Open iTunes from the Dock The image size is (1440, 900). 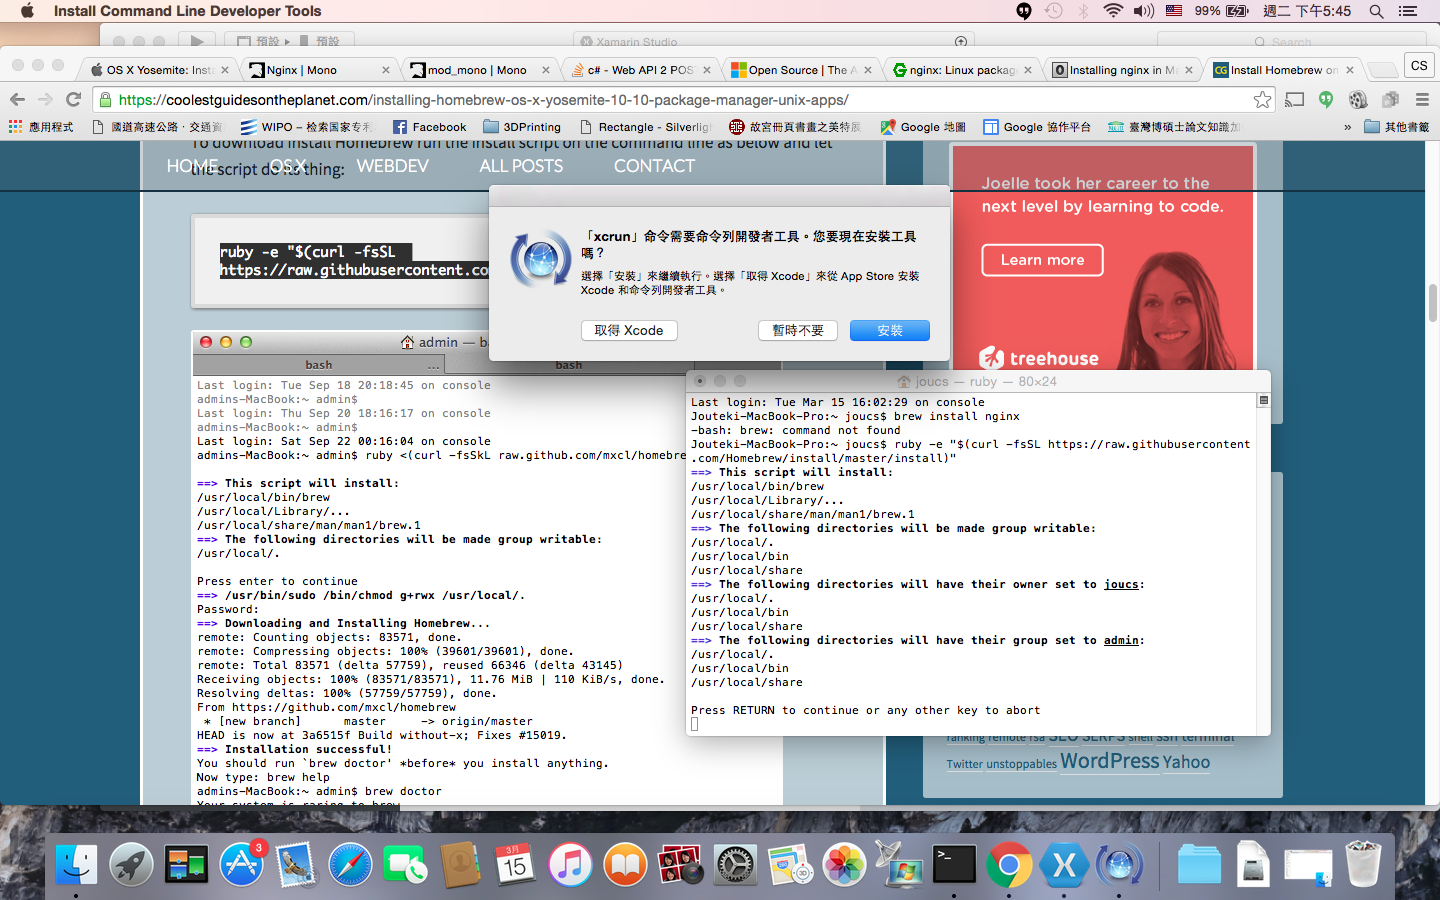570,865
